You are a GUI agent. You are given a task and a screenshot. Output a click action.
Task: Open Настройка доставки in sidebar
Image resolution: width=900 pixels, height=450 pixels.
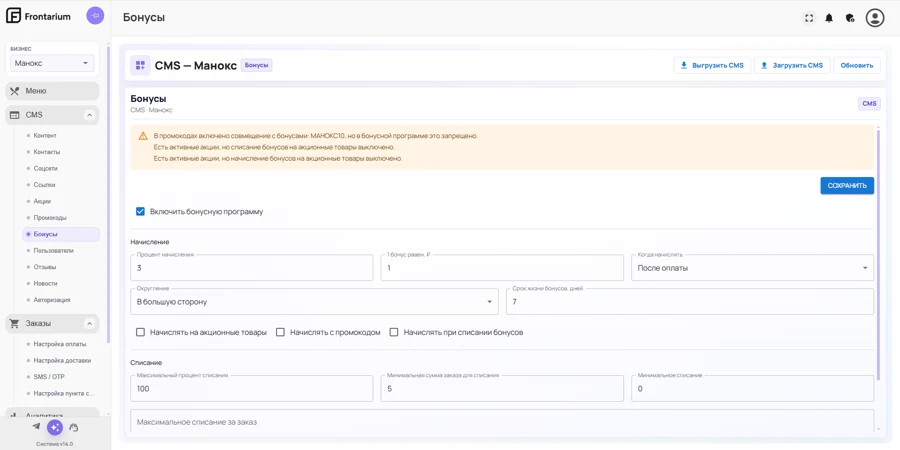61,360
